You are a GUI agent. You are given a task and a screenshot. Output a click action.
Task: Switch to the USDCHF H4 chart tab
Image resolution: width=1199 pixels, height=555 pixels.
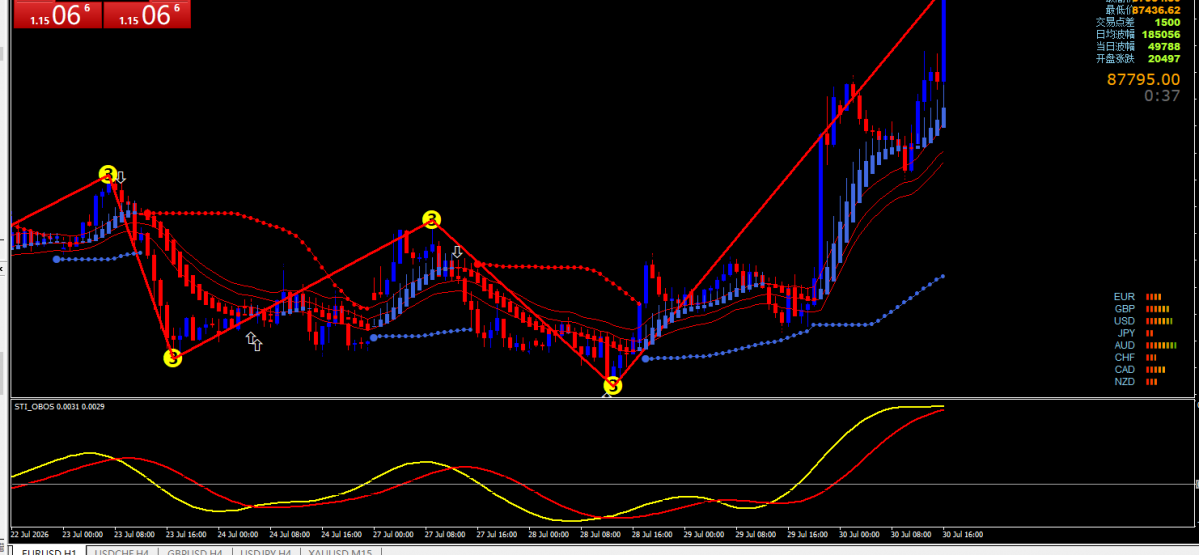click(x=121, y=551)
